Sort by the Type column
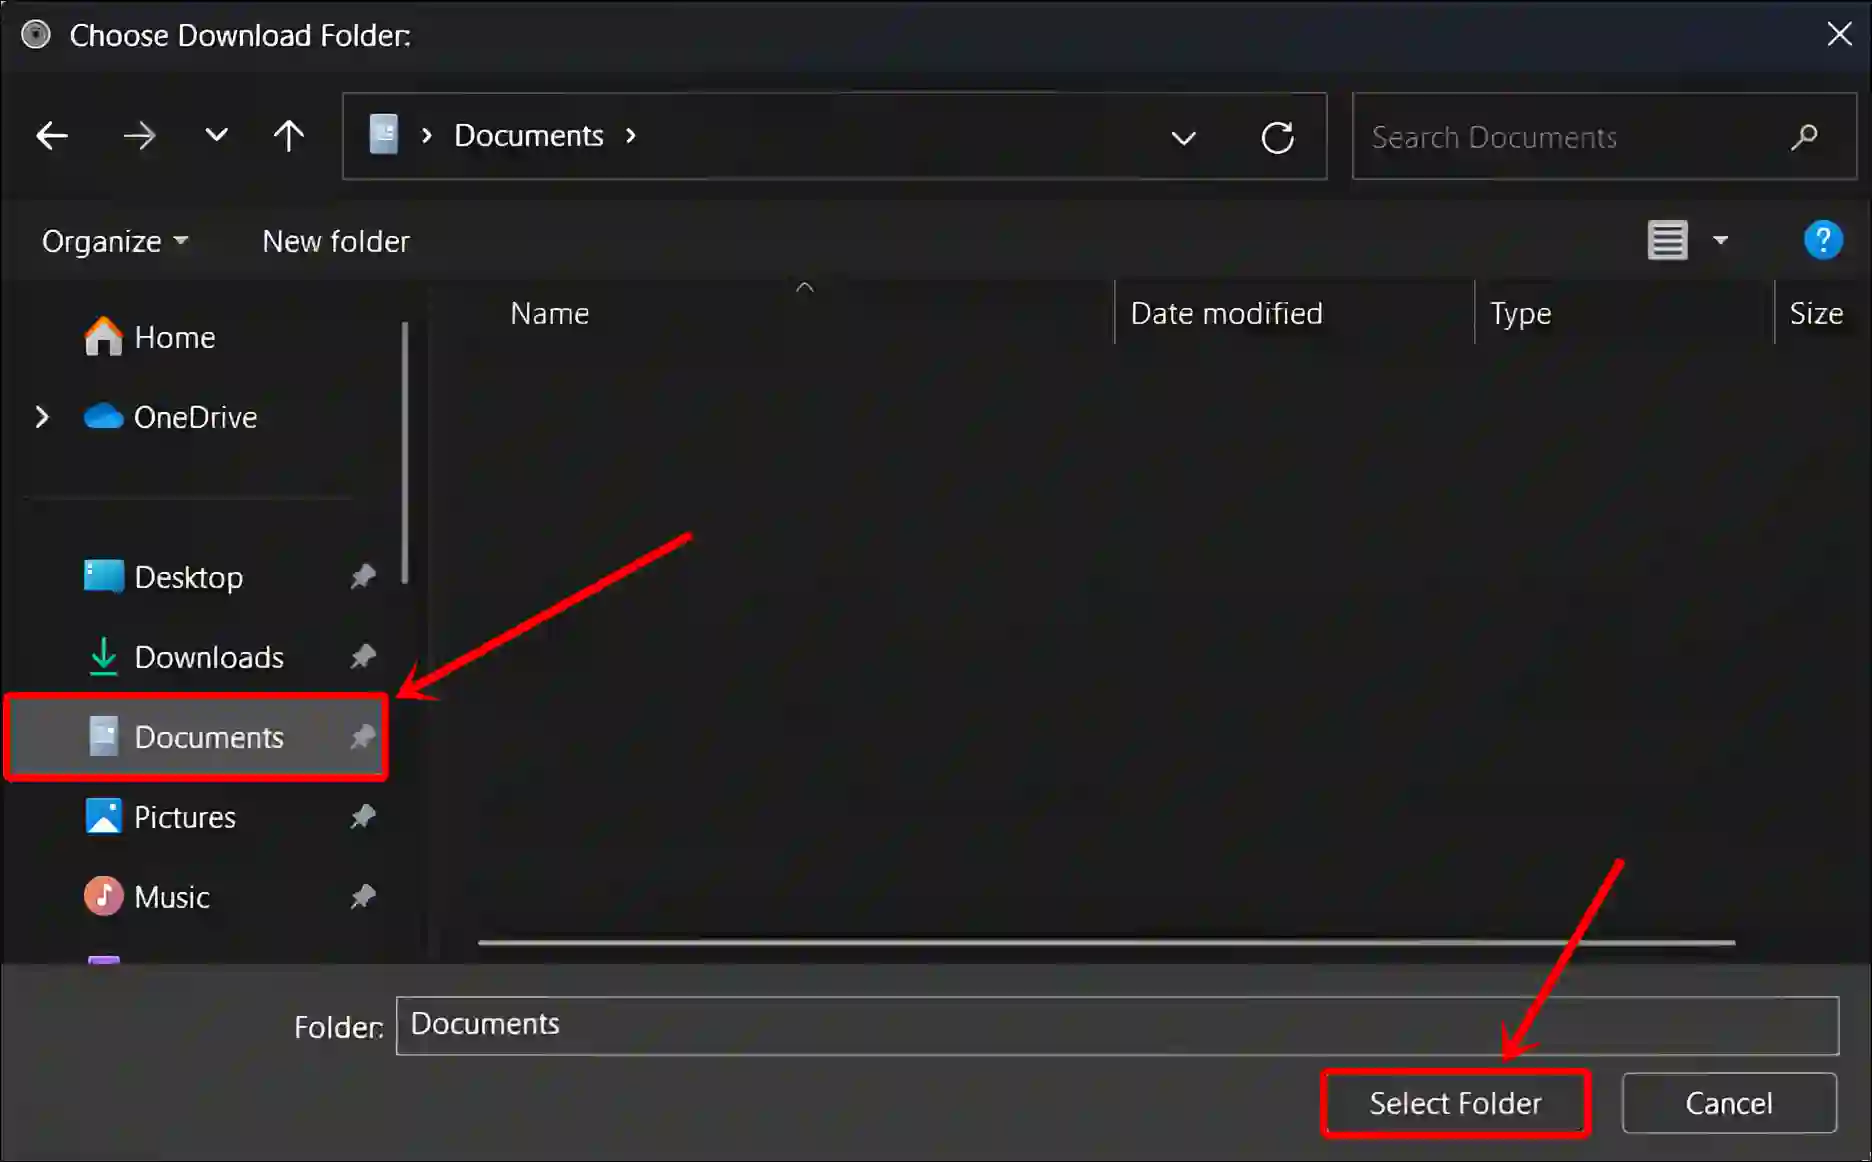This screenshot has width=1872, height=1162. click(x=1520, y=314)
